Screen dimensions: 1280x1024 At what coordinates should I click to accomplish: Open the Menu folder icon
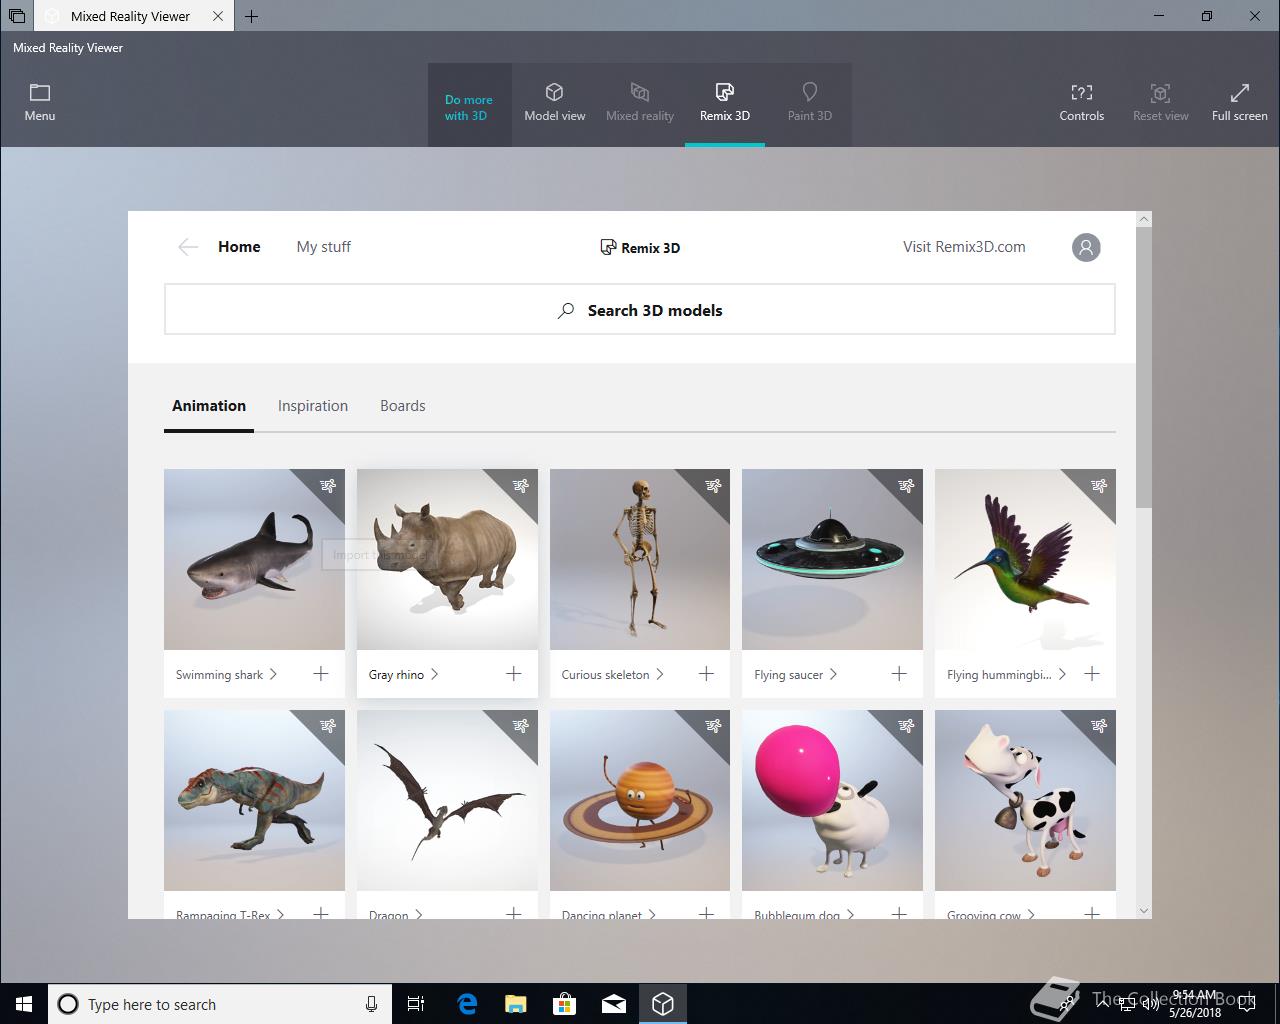click(40, 93)
